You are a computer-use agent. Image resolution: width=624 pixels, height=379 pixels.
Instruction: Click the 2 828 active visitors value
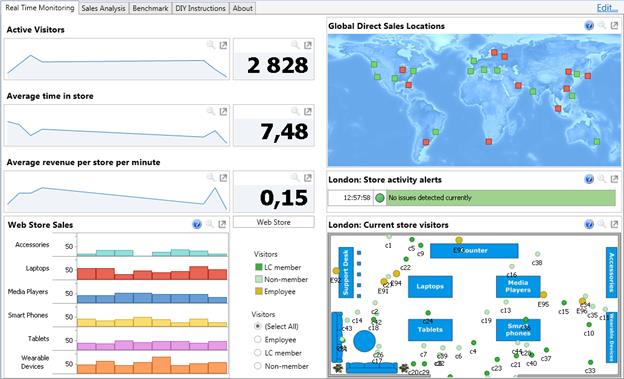click(x=277, y=65)
